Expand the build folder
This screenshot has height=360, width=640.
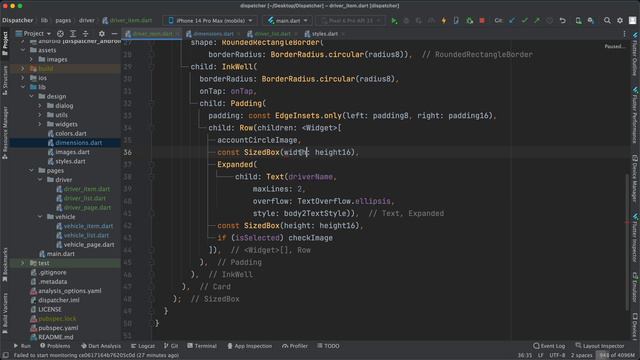[x=23, y=69]
